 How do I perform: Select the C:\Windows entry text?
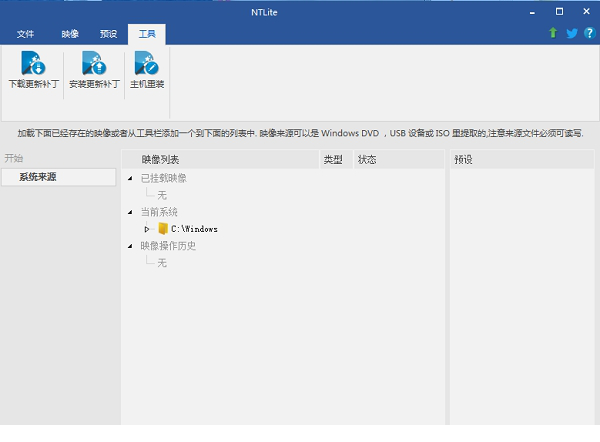point(194,229)
